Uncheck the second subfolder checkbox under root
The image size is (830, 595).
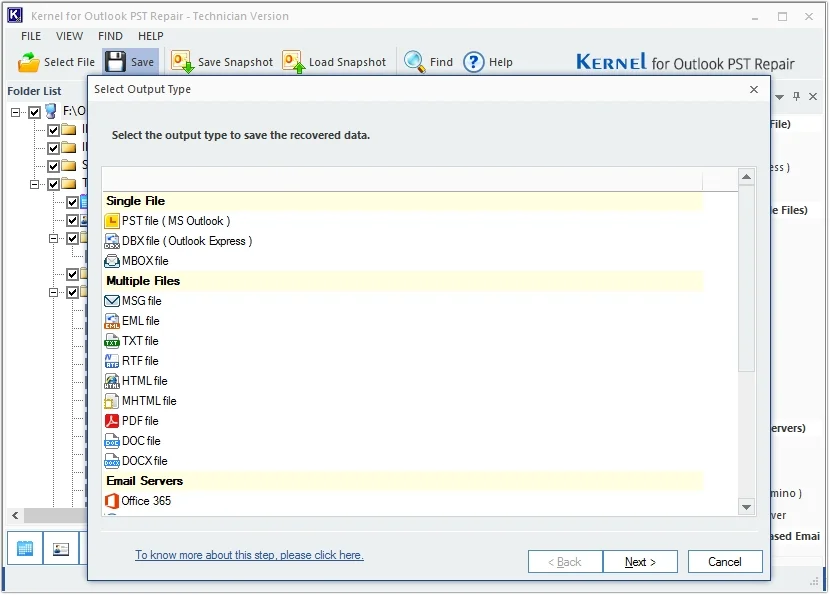coord(53,148)
